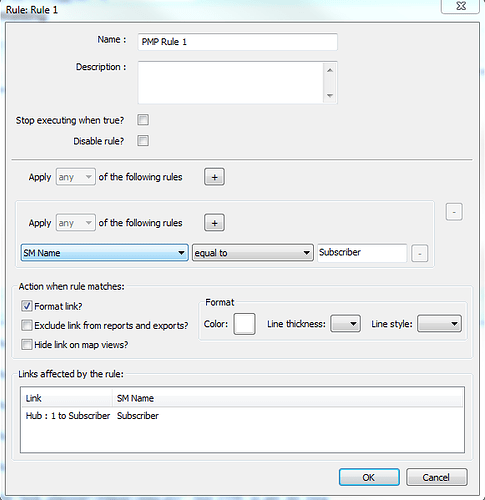Viewport: 485px width, 500px height.
Task: Click the description scroll up arrow
Action: (x=330, y=70)
